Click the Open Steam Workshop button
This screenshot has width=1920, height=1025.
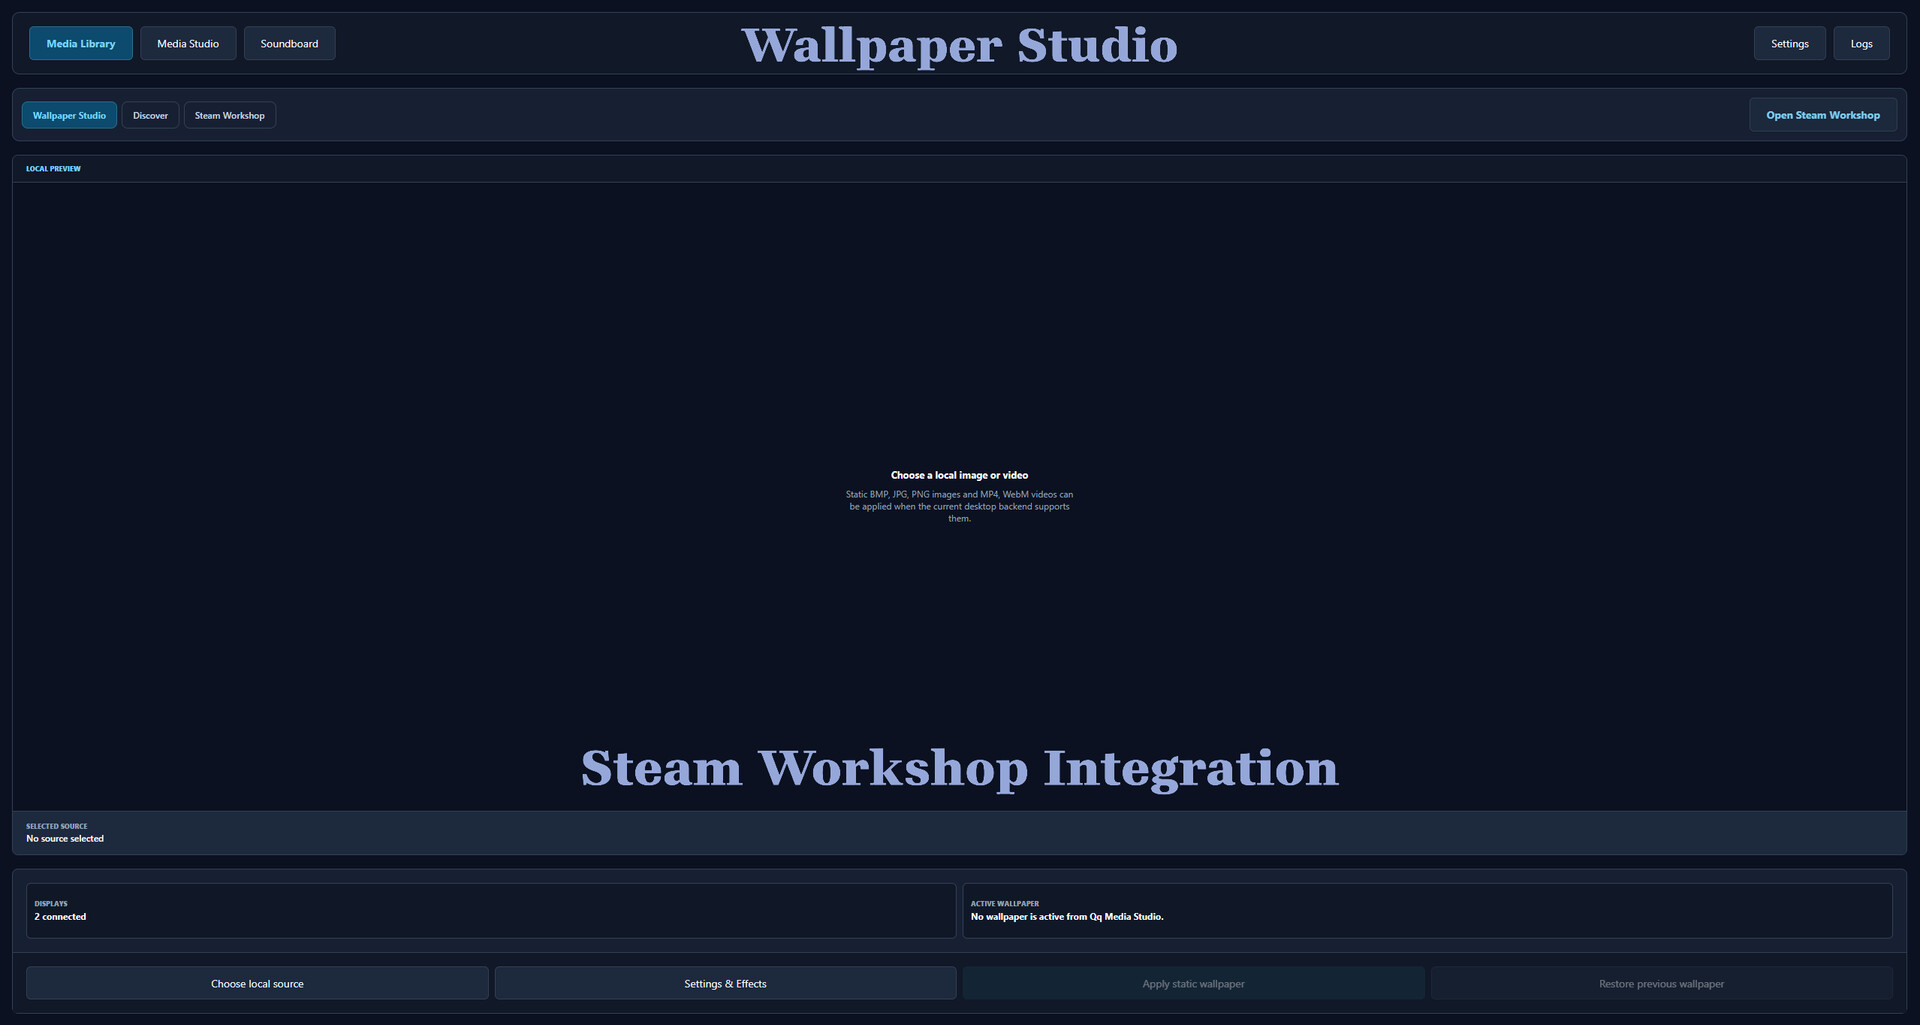coord(1823,115)
